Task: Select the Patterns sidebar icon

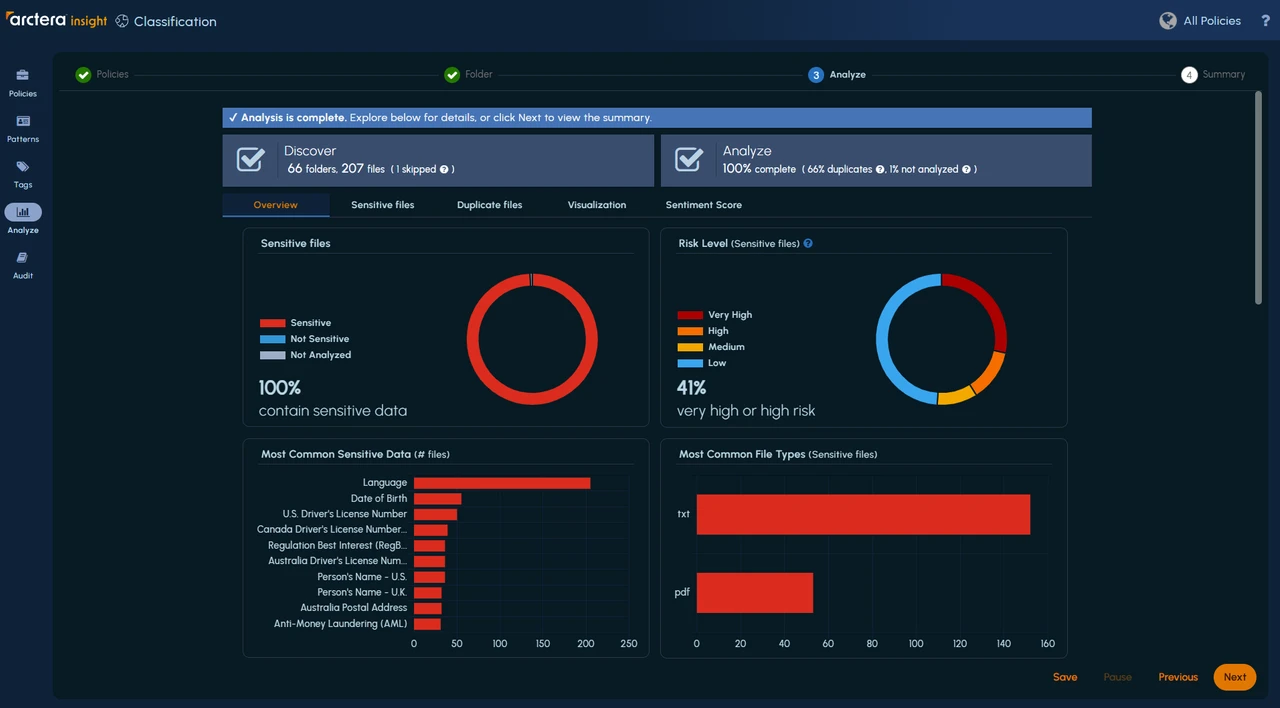Action: (22, 130)
